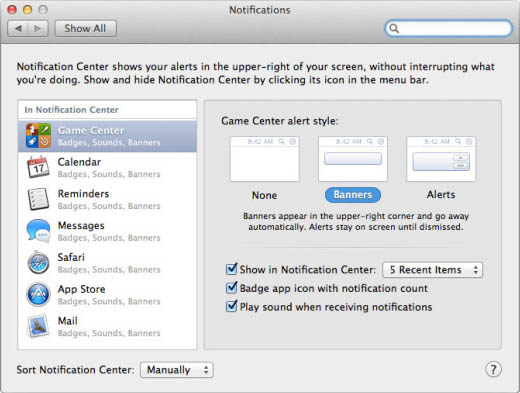Click the In Notification Center list header
Viewport: 520px width, 393px height.
pos(71,110)
